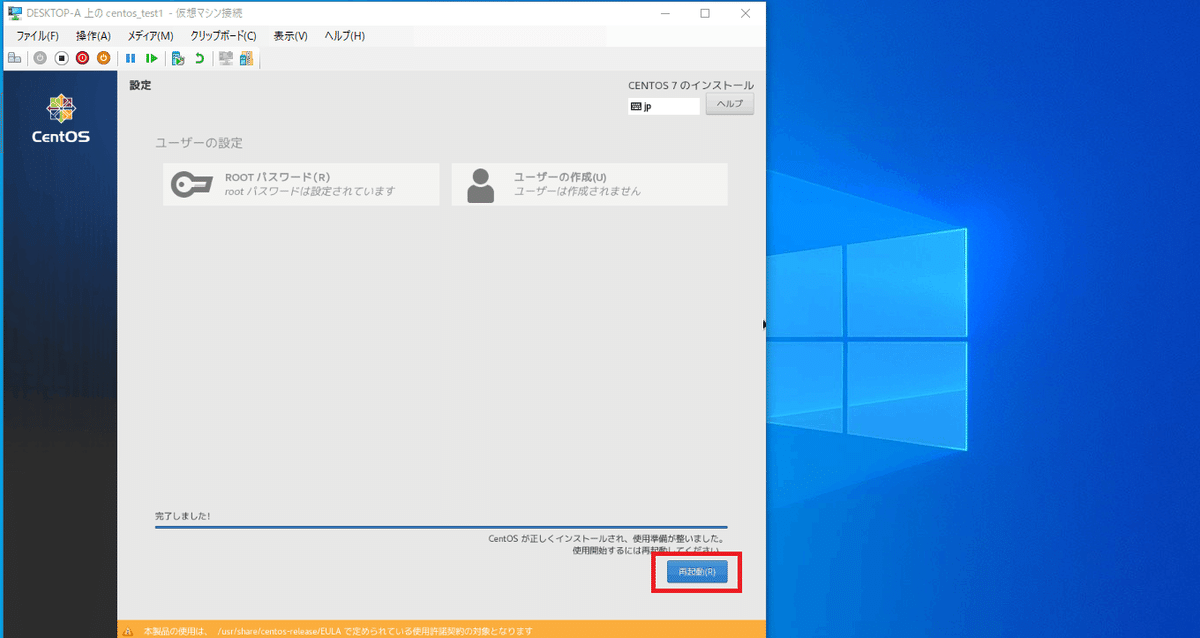This screenshot has width=1200, height=638.
Task: Click the red Shut Down icon
Action: pyautogui.click(x=82, y=58)
